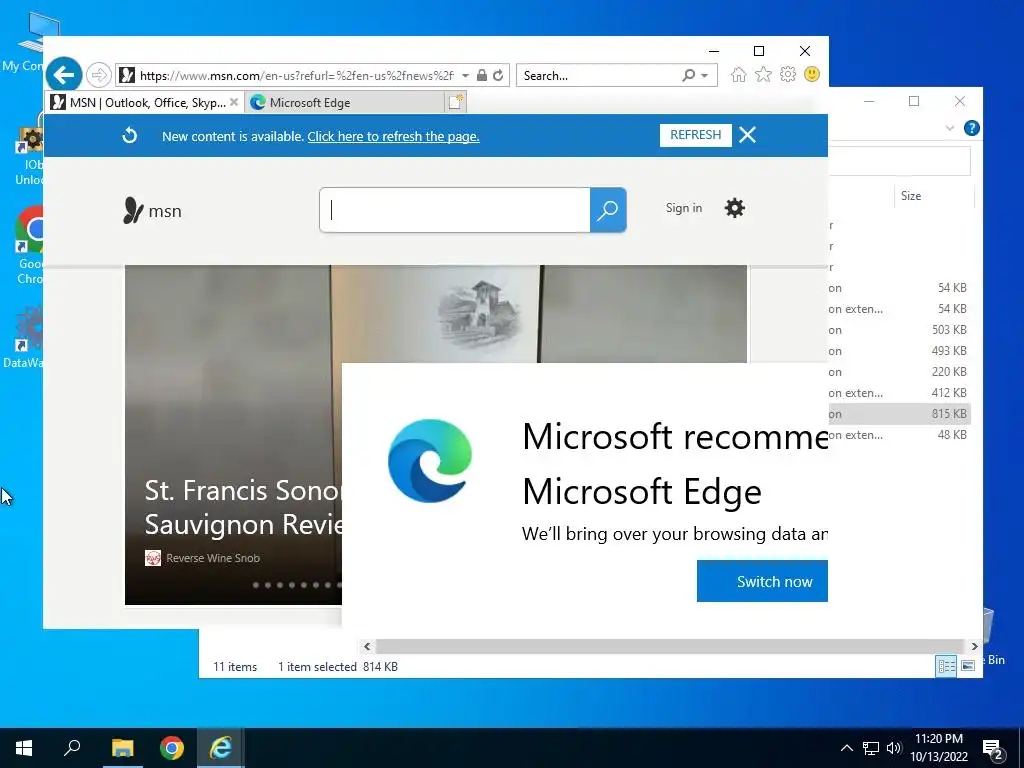Click the magnifier in IE search box

pyautogui.click(x=689, y=75)
